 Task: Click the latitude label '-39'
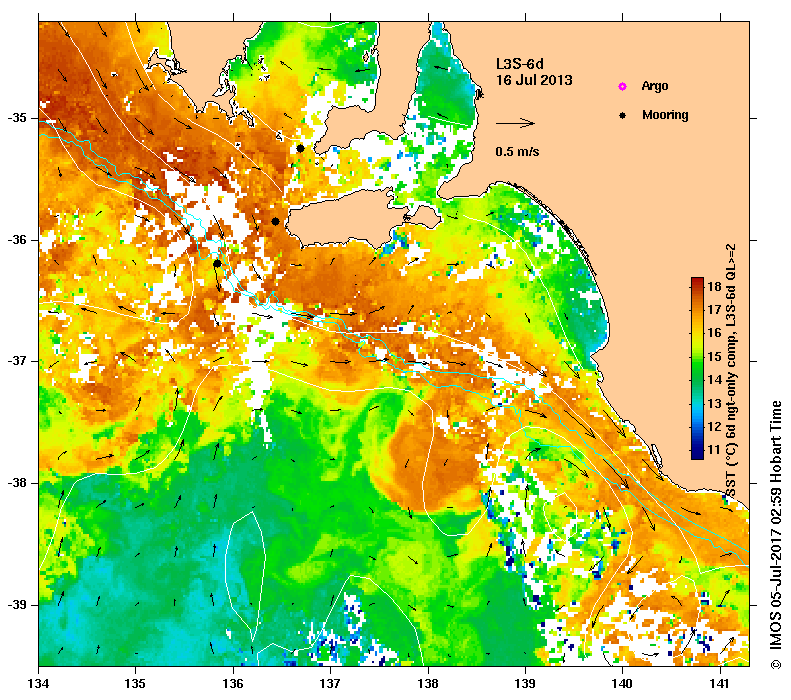(x=17, y=605)
